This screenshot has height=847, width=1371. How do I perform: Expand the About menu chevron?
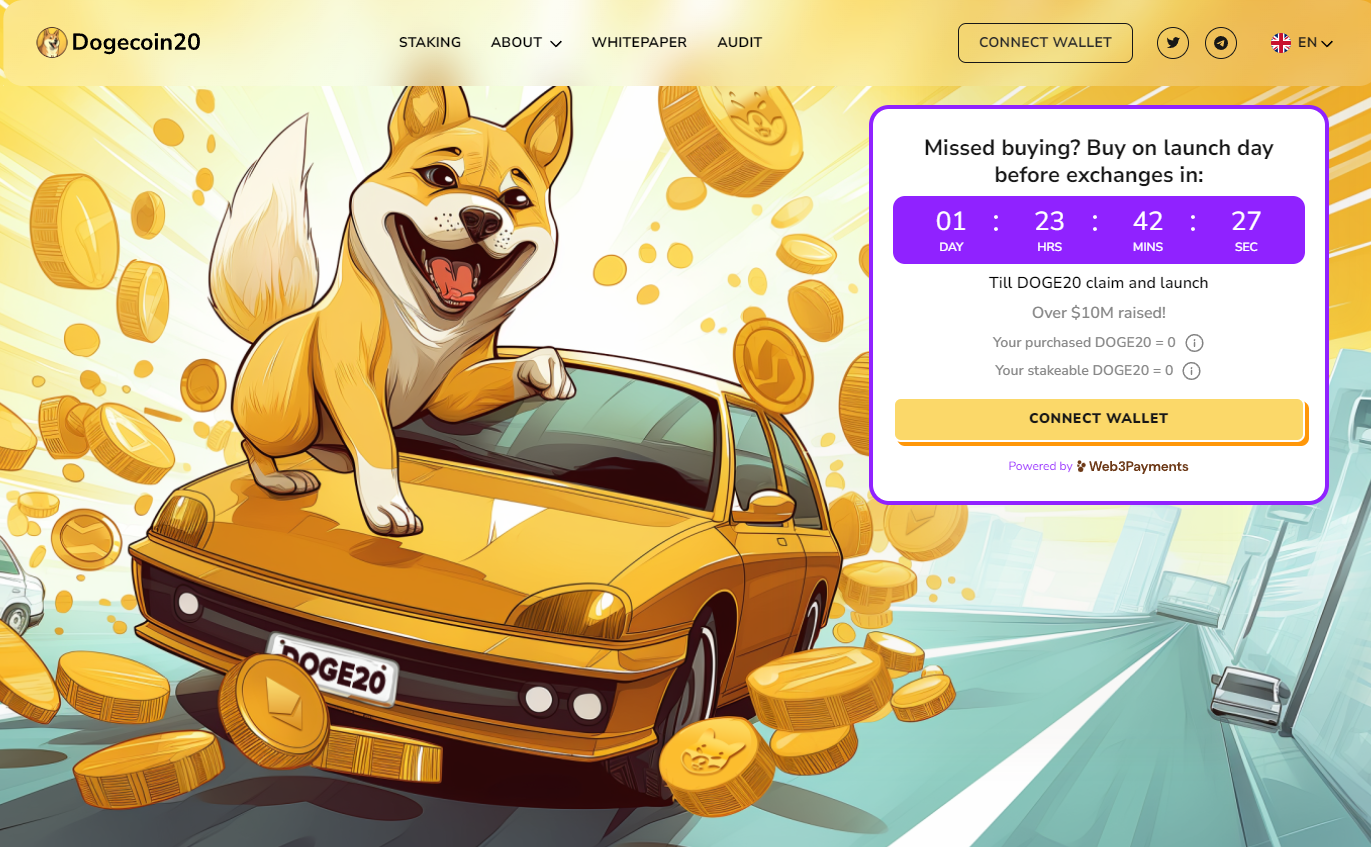(x=556, y=44)
